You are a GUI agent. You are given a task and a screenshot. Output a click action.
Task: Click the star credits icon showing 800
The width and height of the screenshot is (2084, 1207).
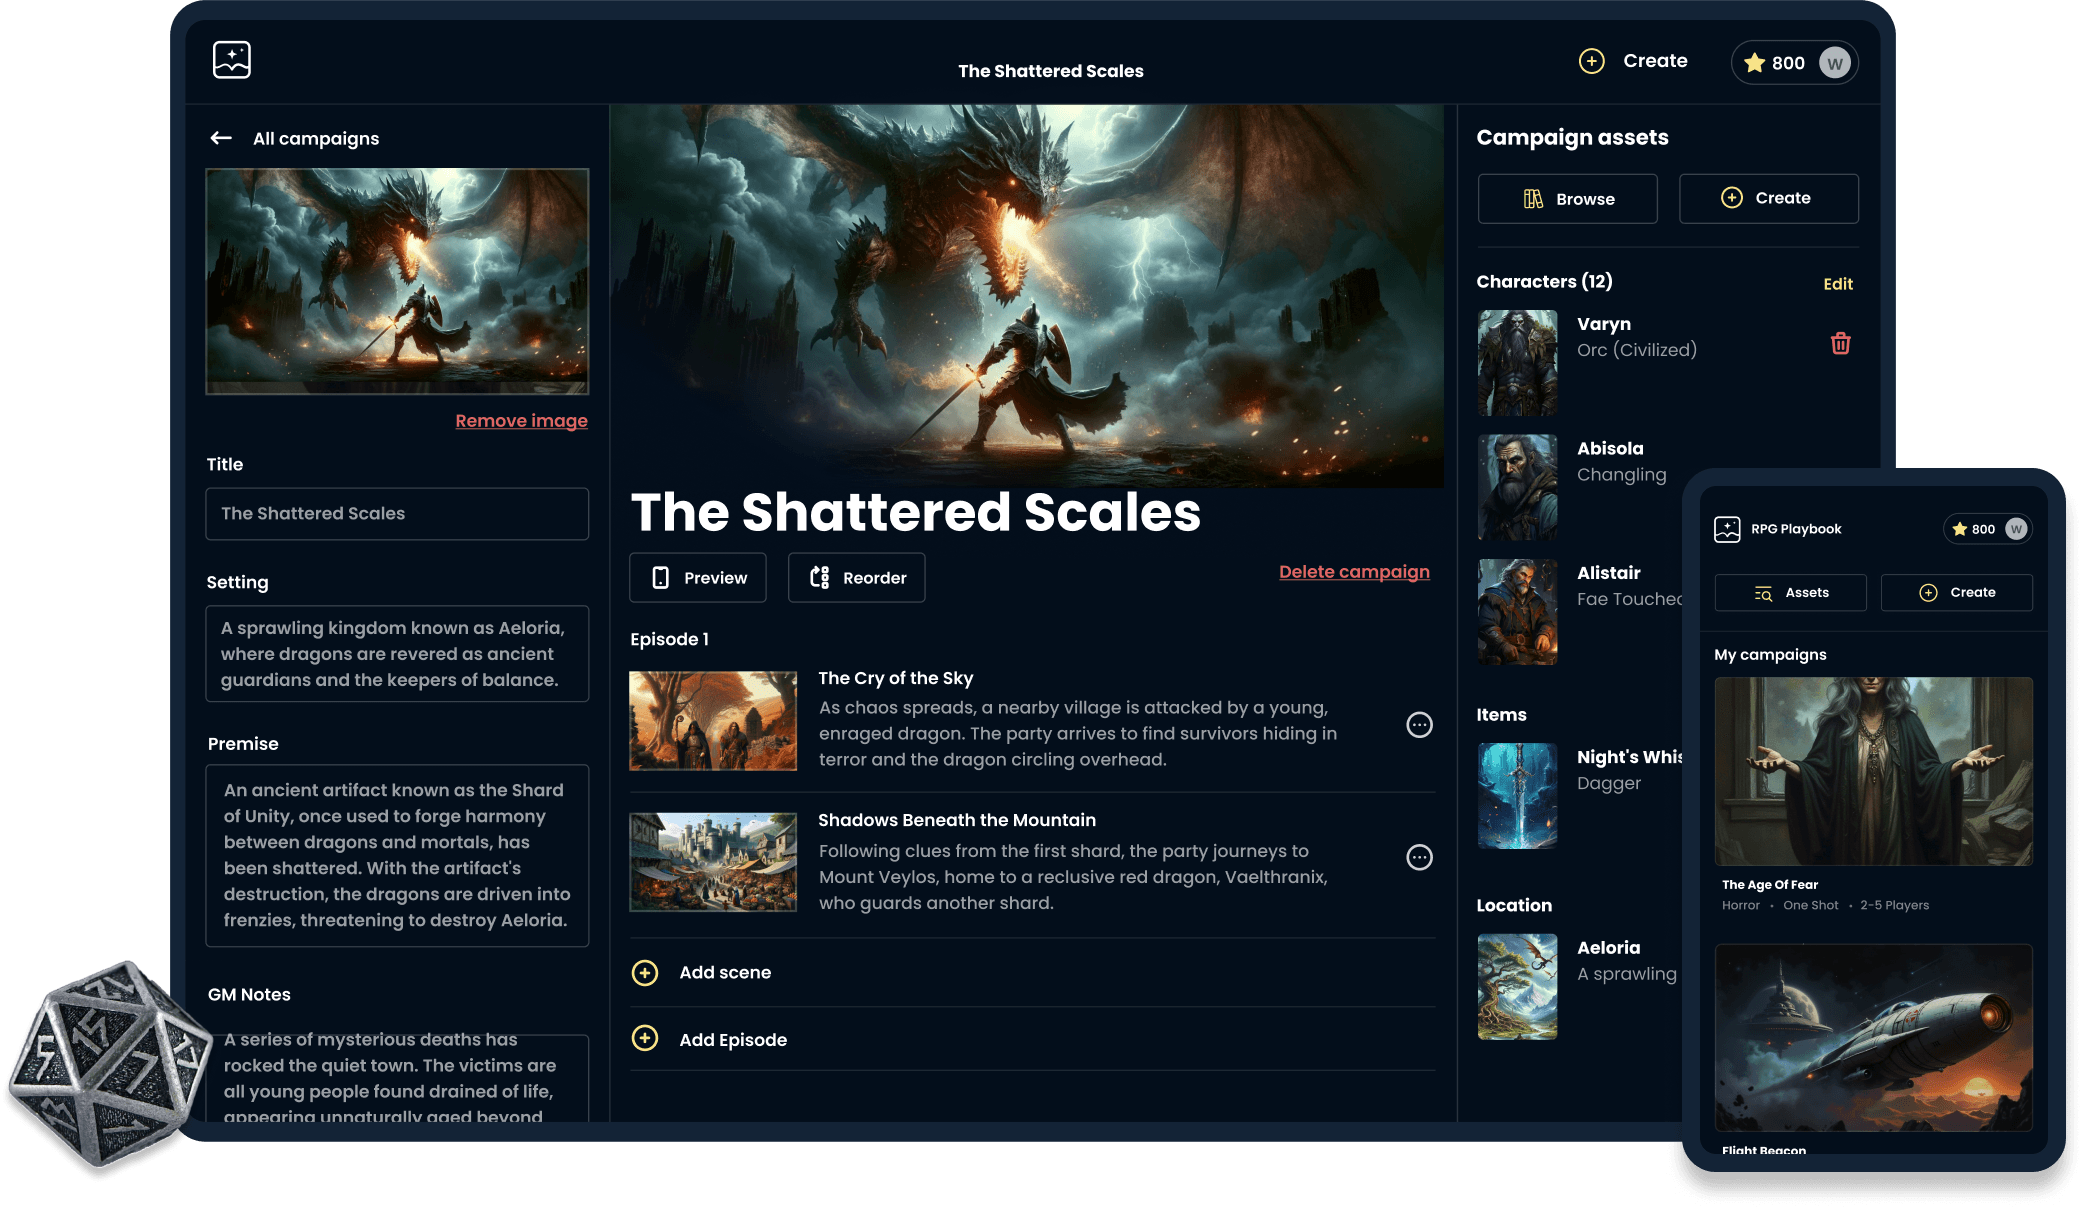coord(1754,63)
